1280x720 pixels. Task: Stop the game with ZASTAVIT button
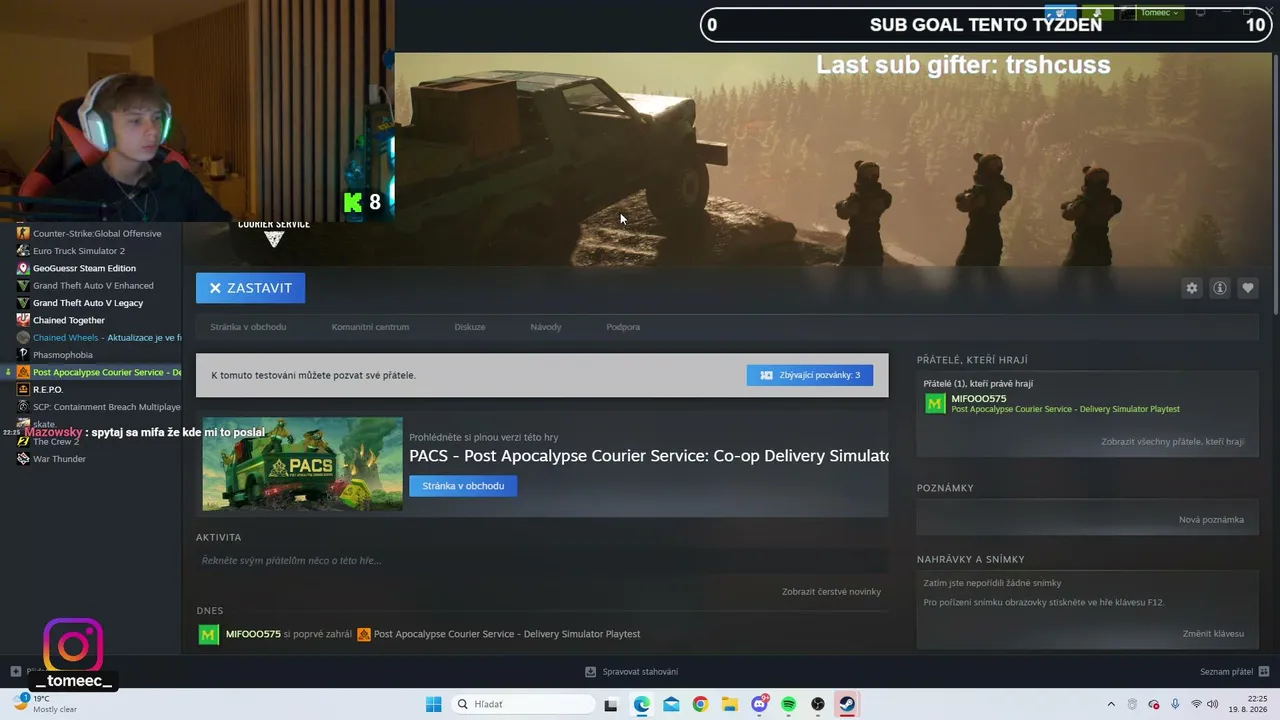(250, 288)
